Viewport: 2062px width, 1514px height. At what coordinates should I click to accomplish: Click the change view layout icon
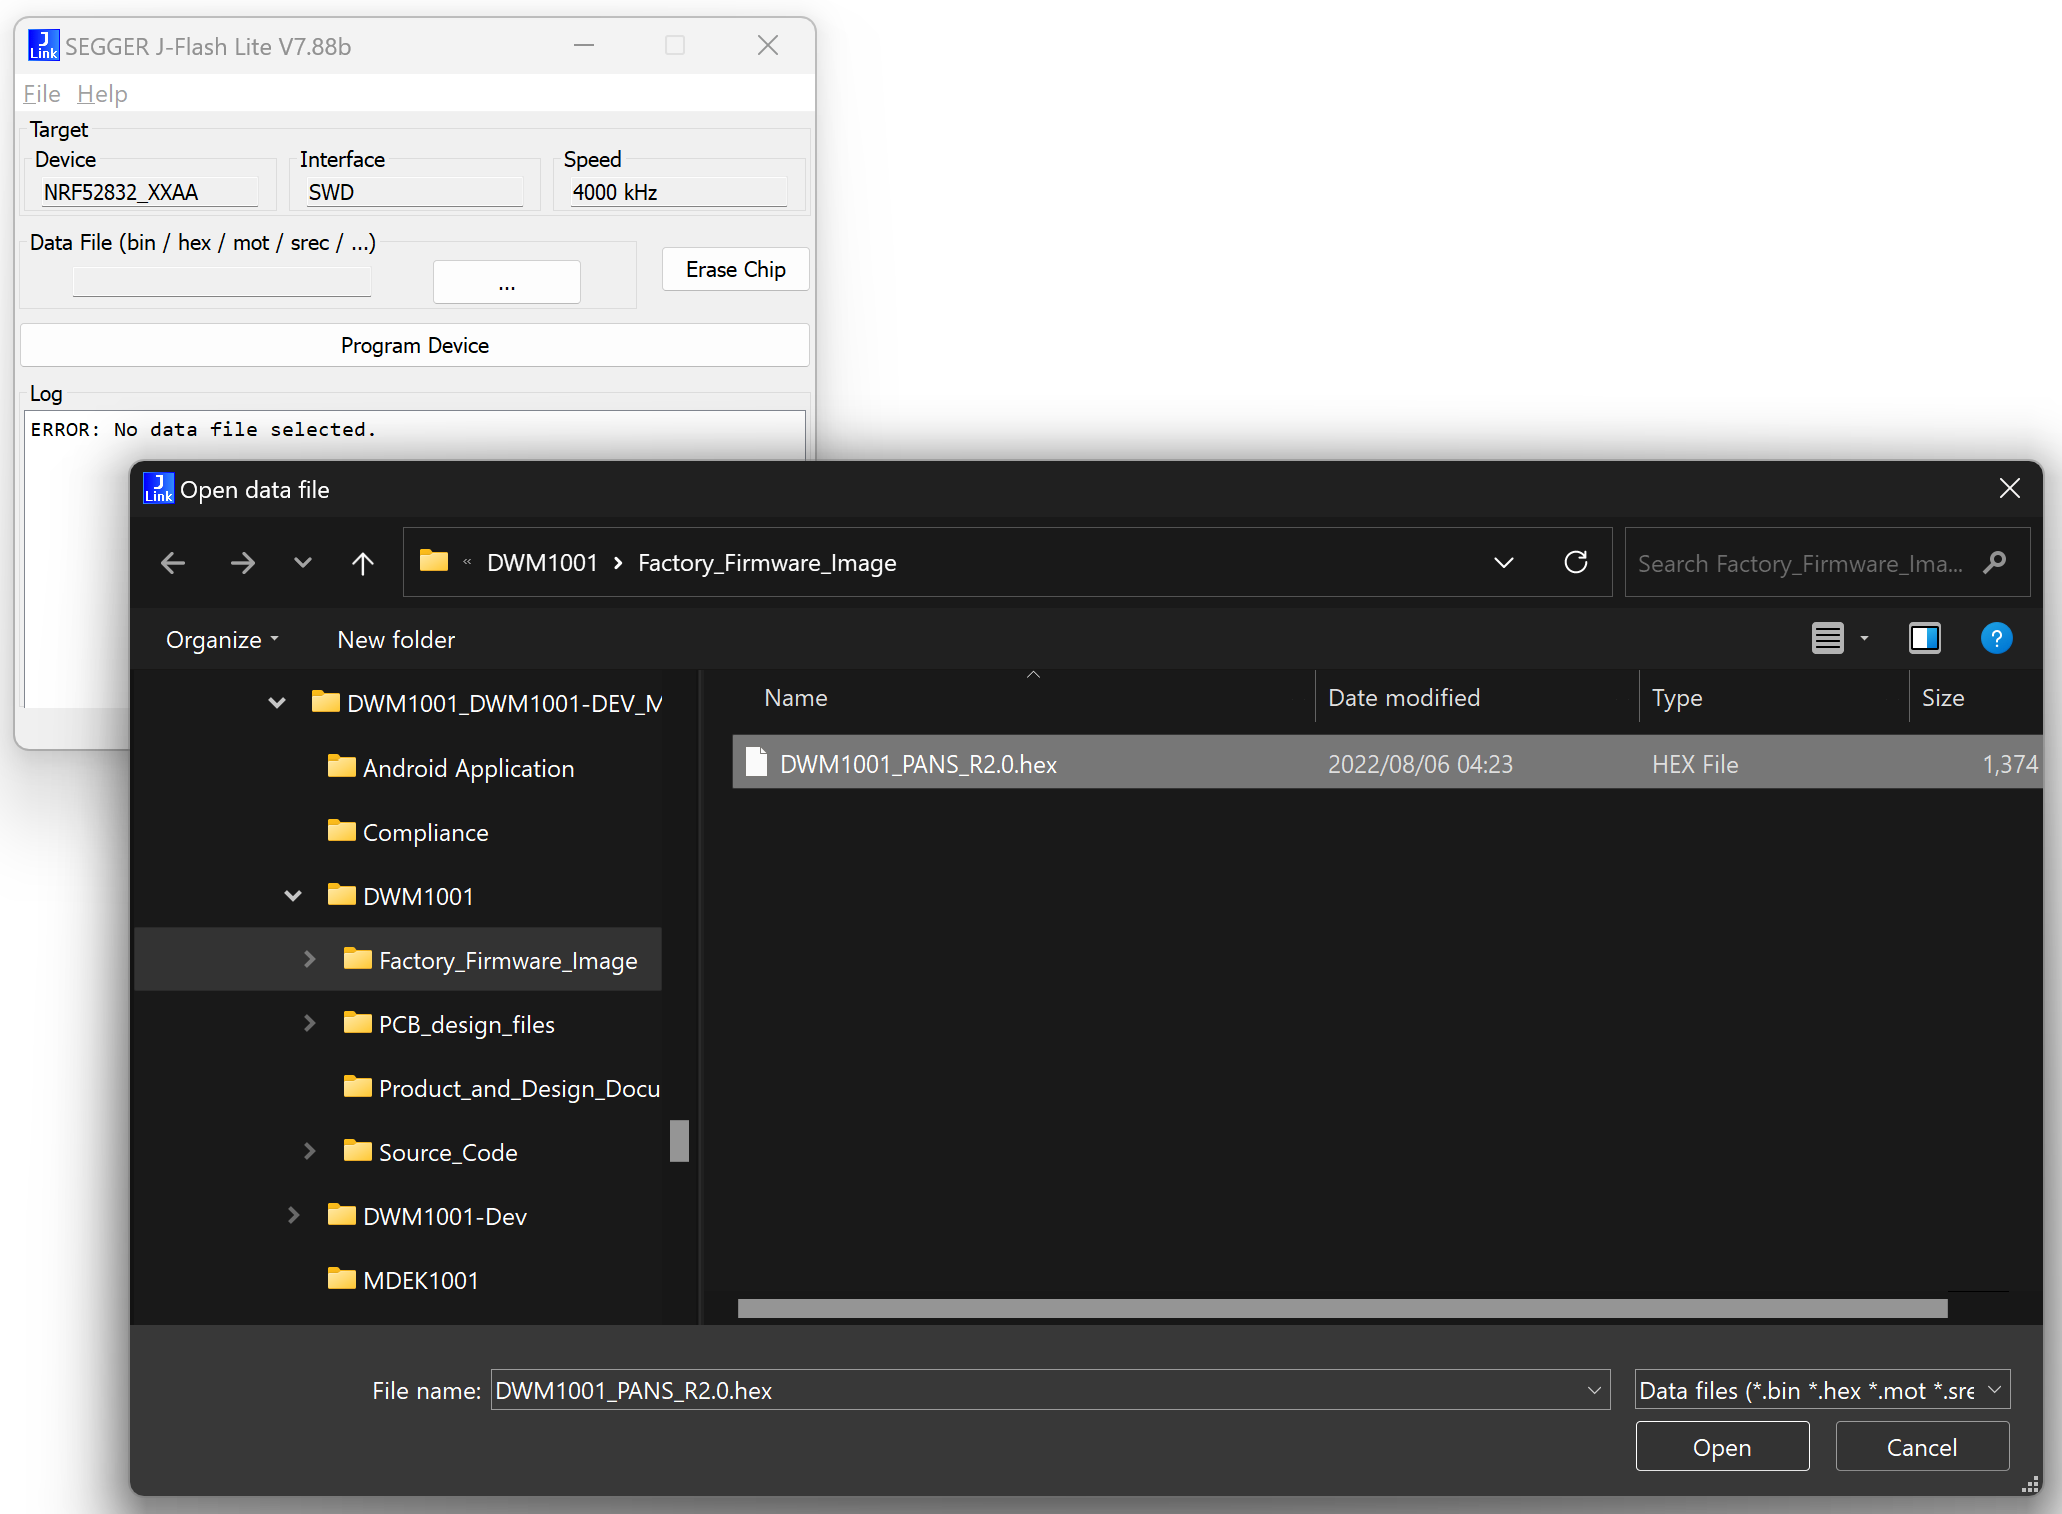(1828, 638)
